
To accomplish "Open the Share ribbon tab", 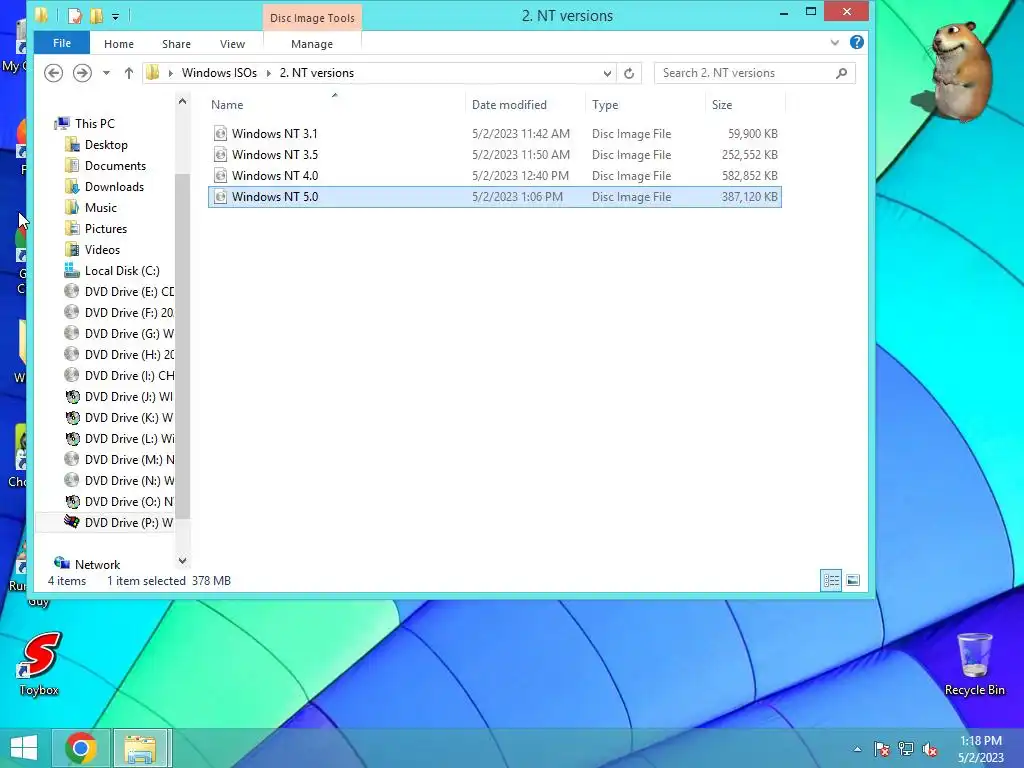I will coord(176,44).
